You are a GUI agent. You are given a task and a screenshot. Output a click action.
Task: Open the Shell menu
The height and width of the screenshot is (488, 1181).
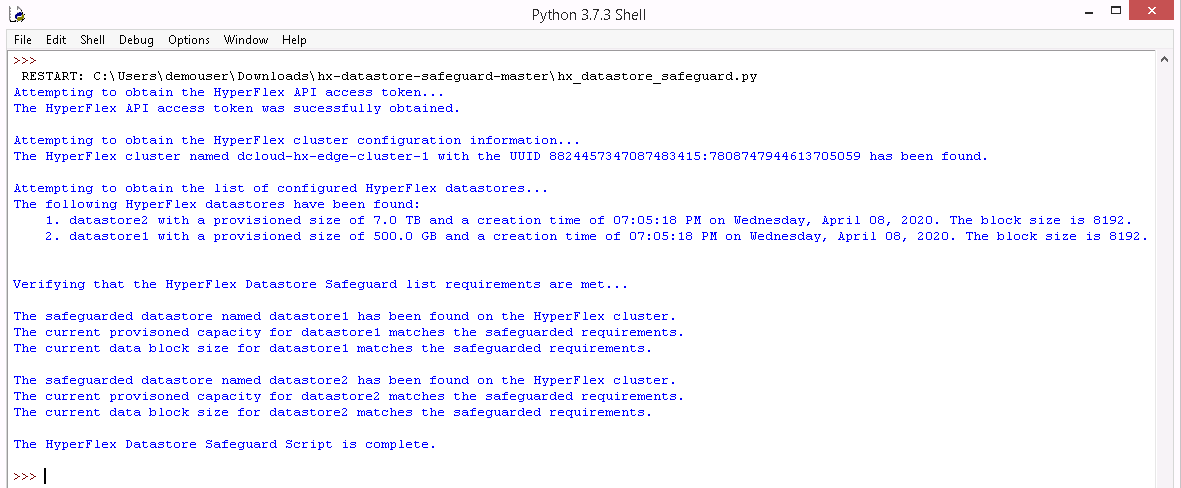[93, 40]
